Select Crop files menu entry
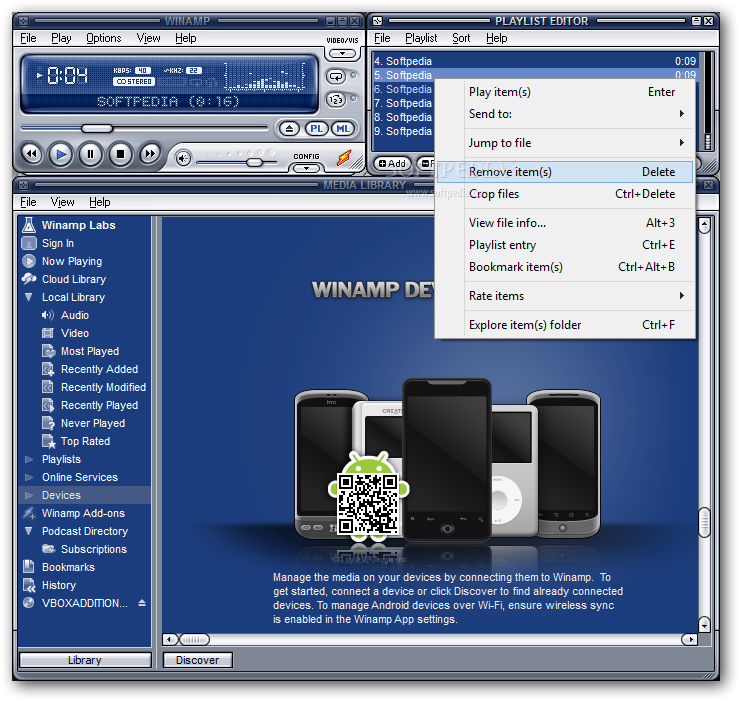The width and height of the screenshot is (740, 701). [x=565, y=194]
